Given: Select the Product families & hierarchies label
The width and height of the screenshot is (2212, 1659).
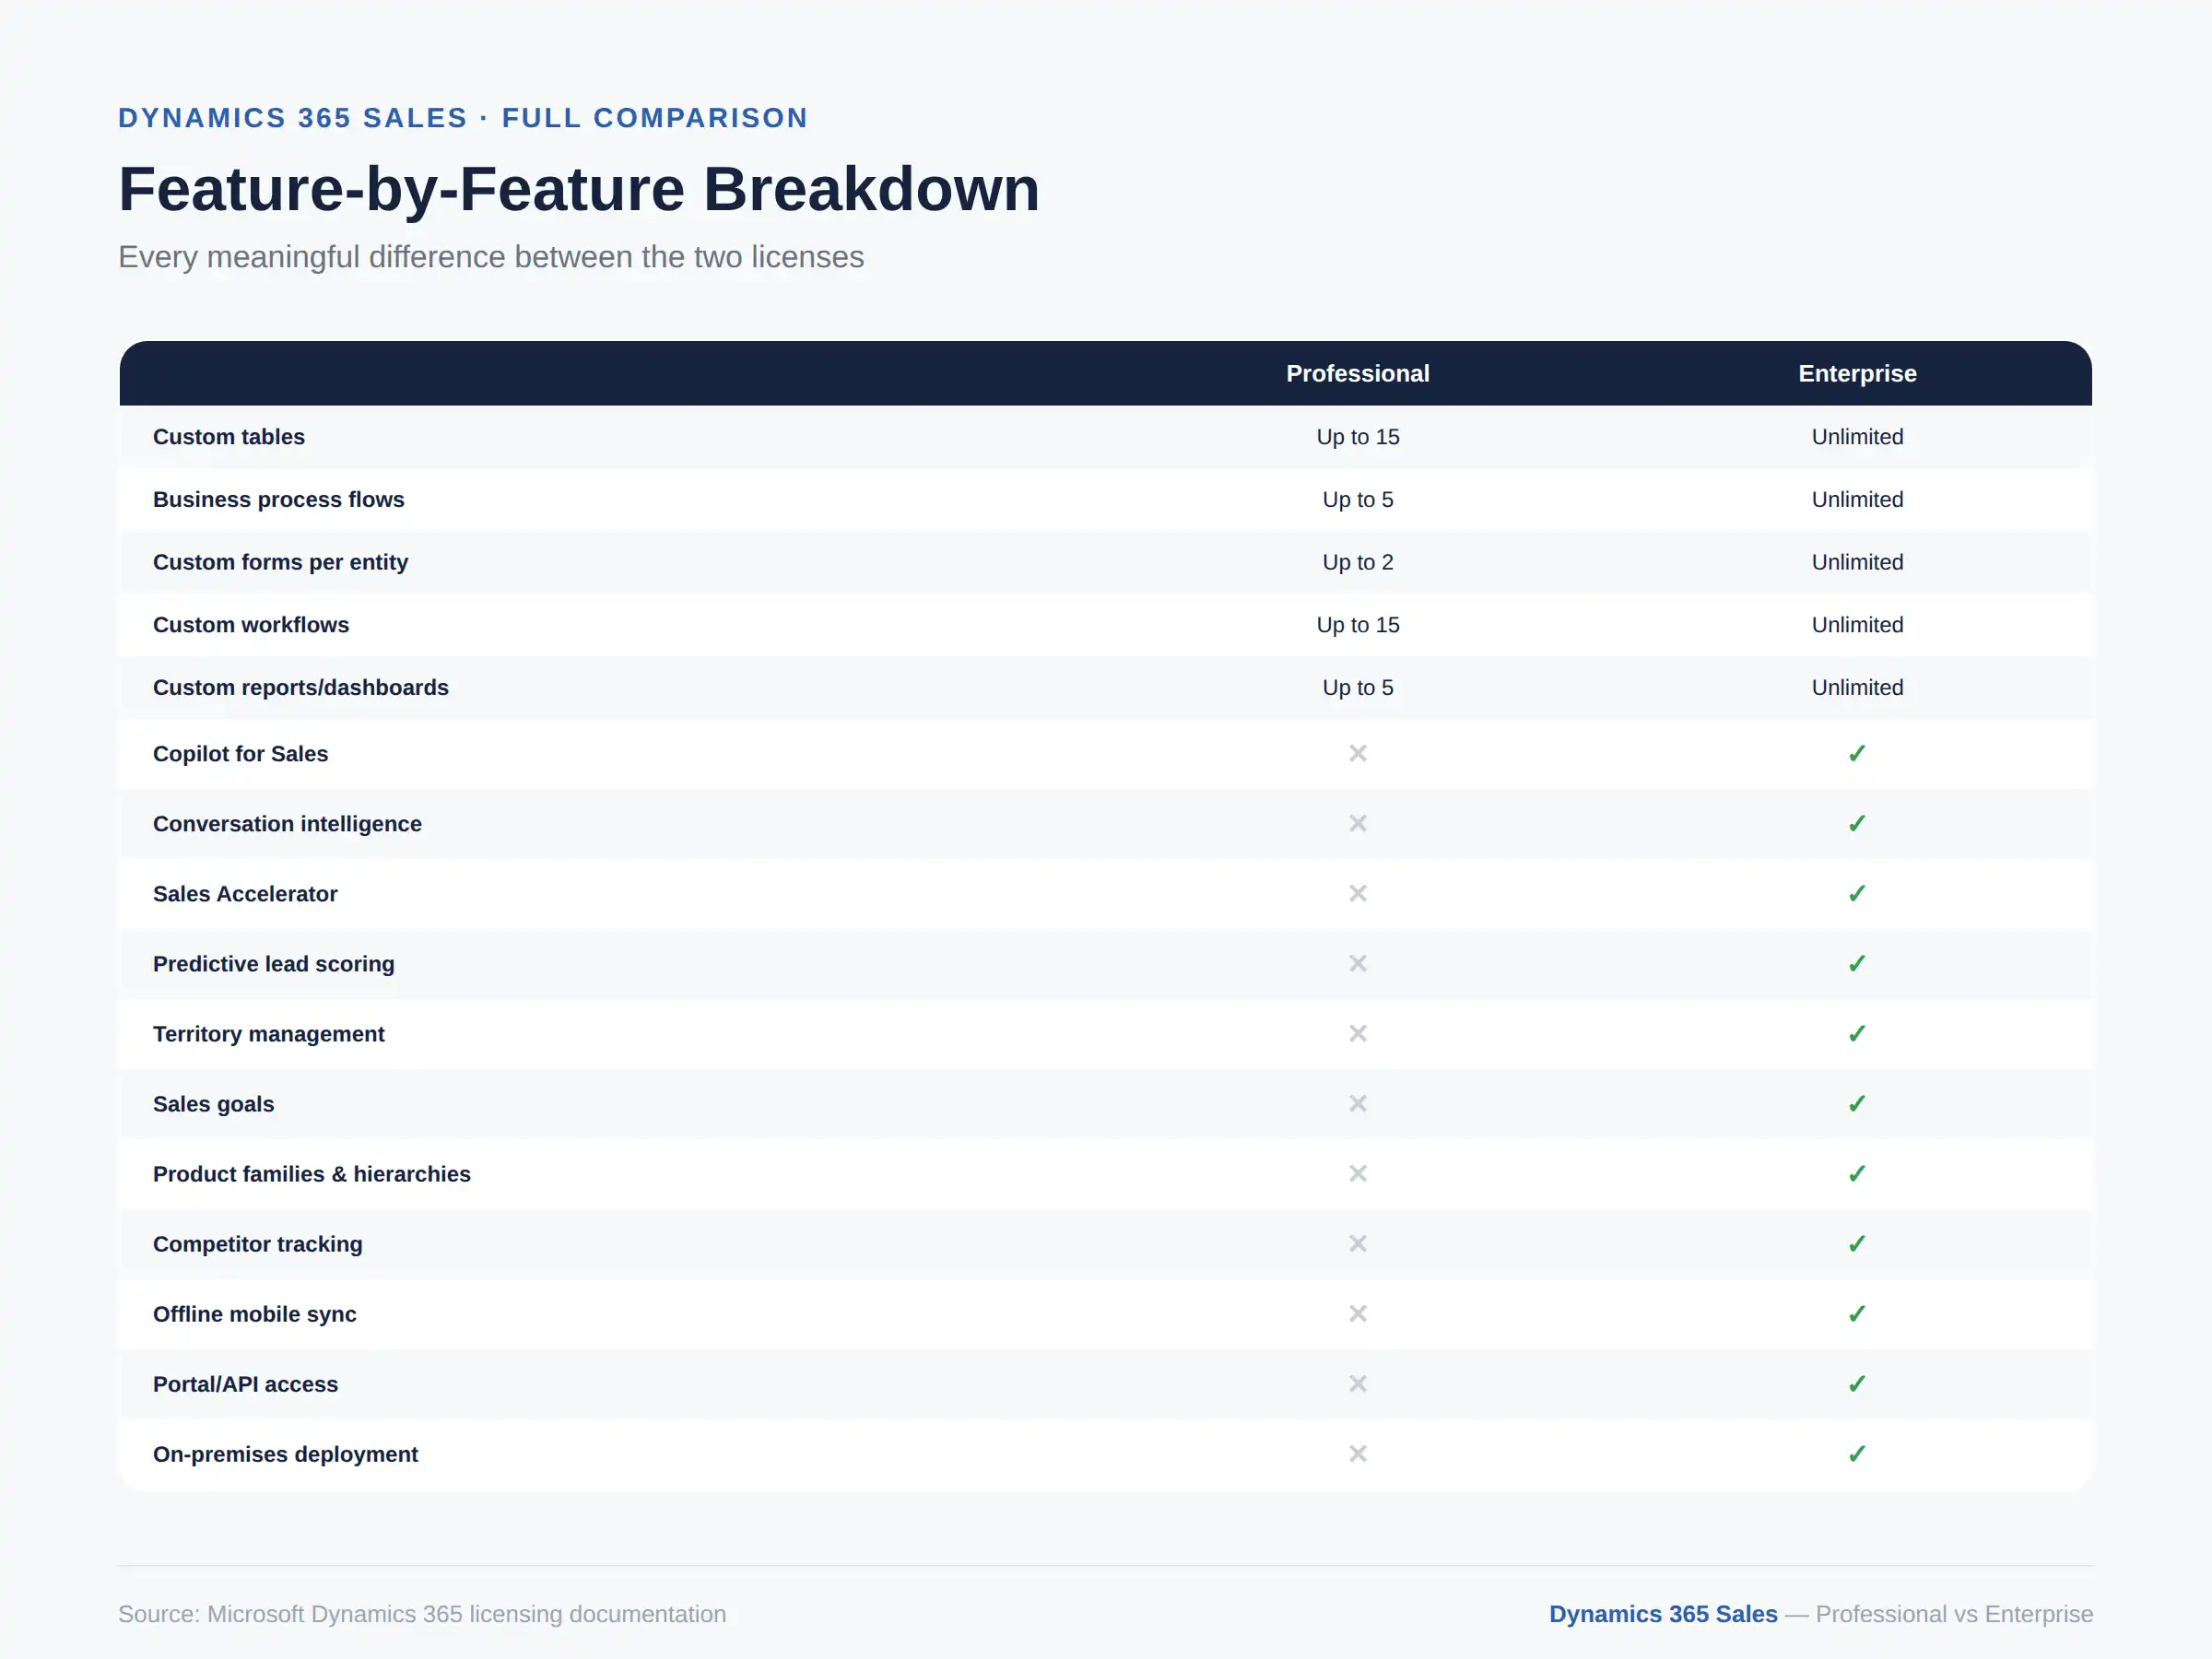Looking at the screenshot, I should point(311,1174).
